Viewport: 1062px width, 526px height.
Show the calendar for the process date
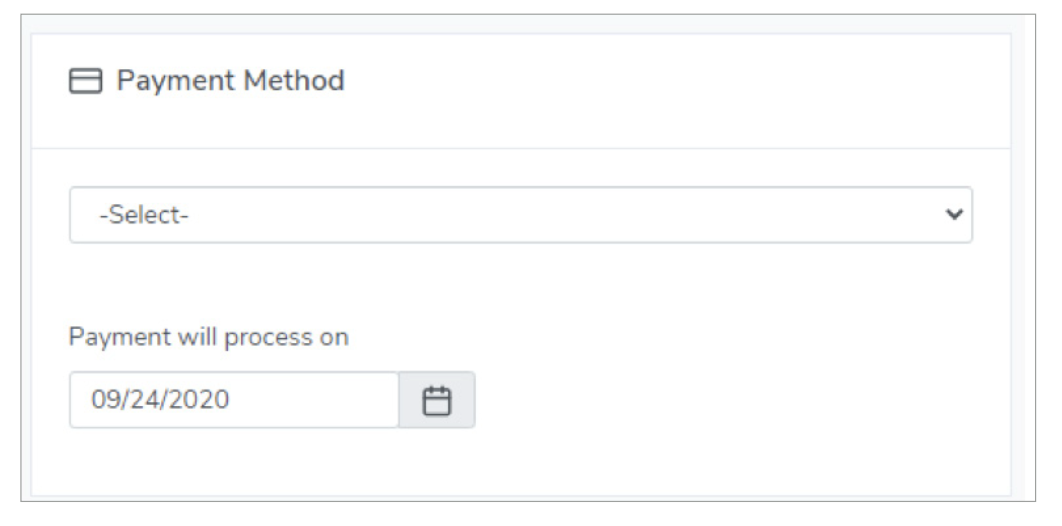click(437, 400)
